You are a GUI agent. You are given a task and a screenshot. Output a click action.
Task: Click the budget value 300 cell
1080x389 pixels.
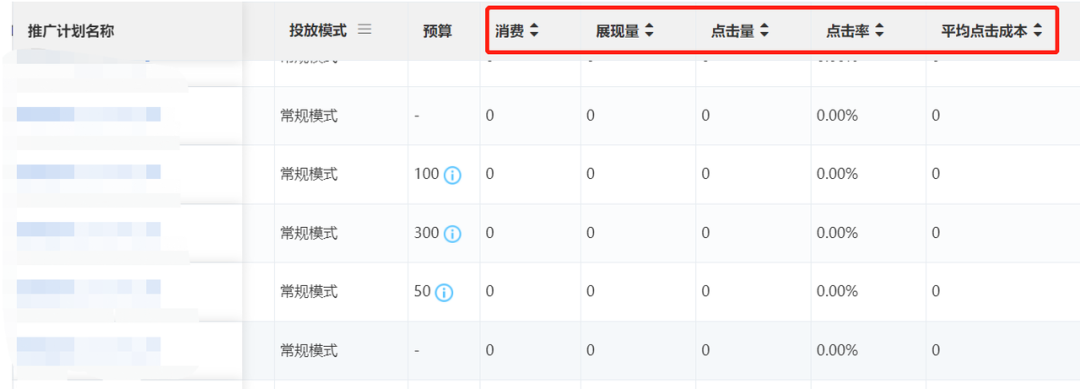(x=426, y=233)
